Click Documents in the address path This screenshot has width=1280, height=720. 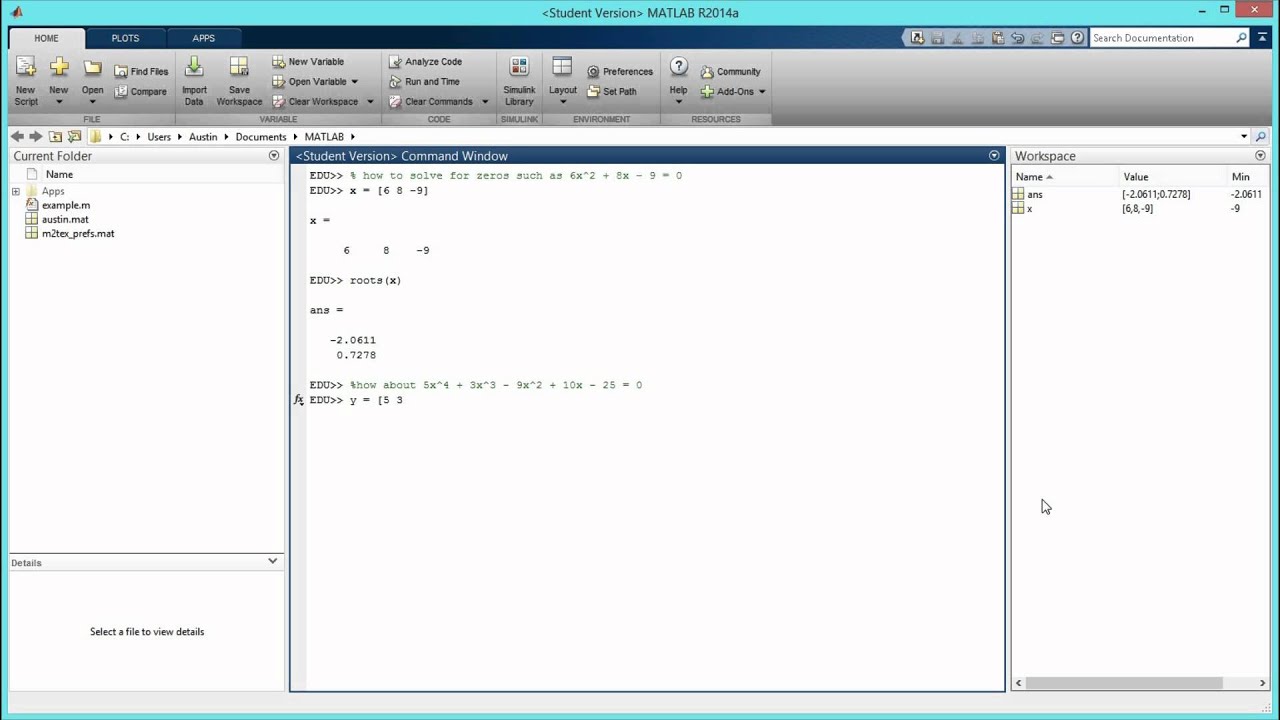261,137
